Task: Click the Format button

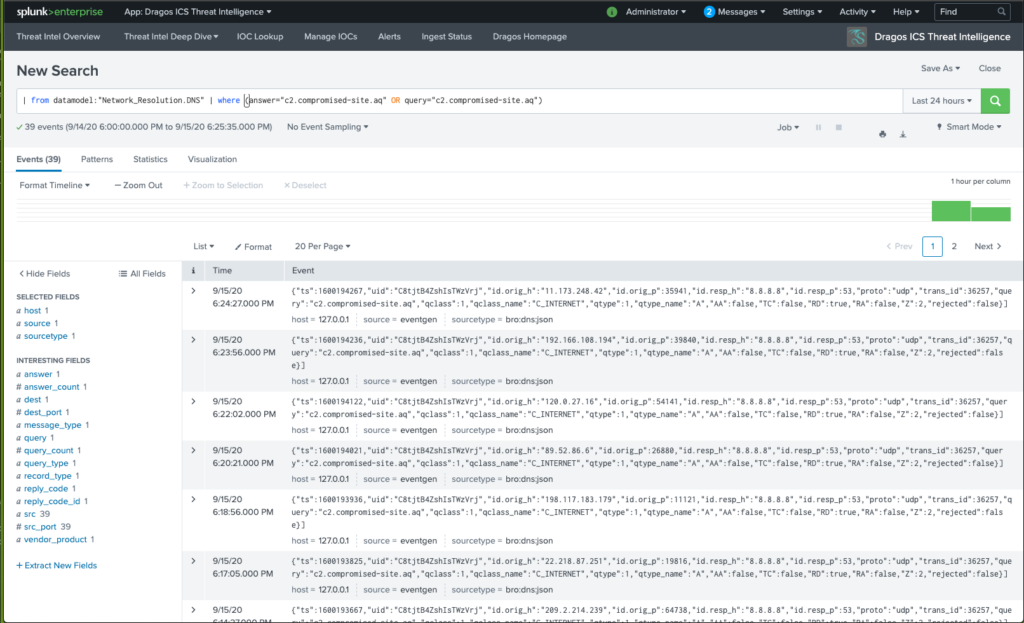Action: pyautogui.click(x=253, y=247)
